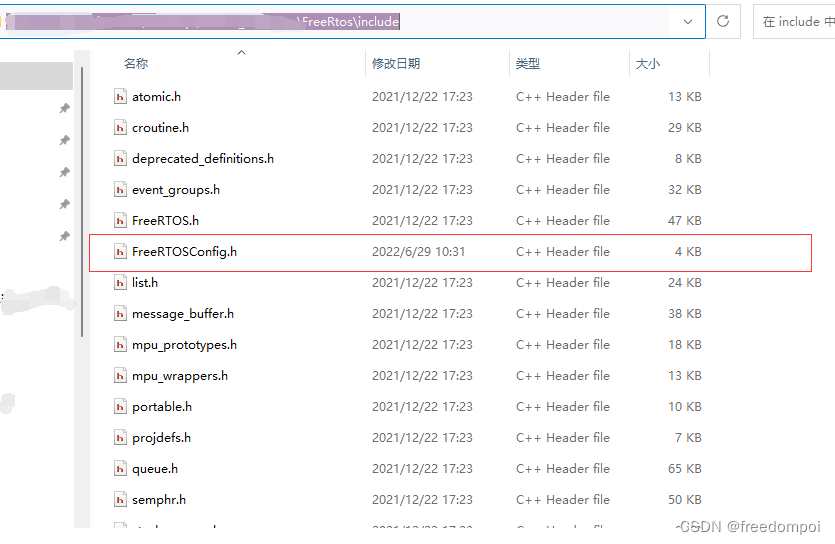Click the 38 KB size of message_buffer.h

tap(685, 314)
